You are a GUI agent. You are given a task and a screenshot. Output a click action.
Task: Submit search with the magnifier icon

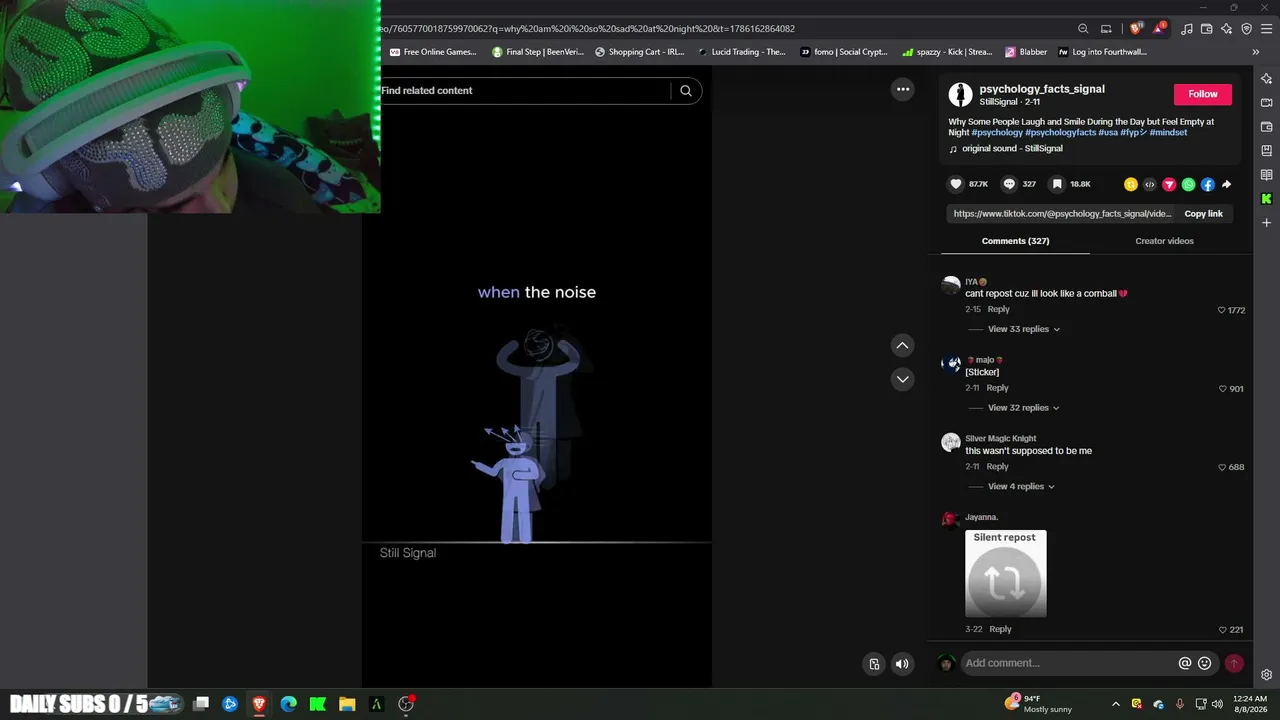686,90
